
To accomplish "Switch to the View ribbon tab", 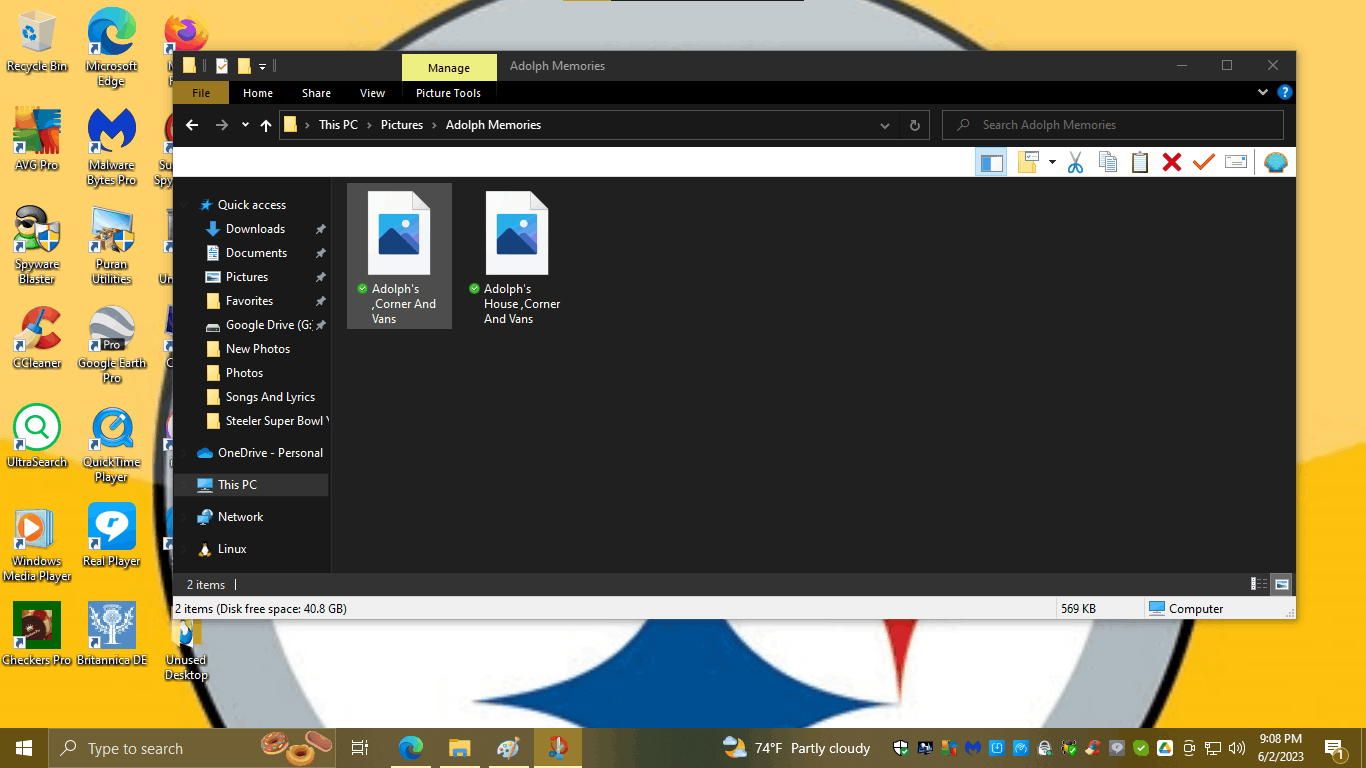I will click(x=372, y=93).
